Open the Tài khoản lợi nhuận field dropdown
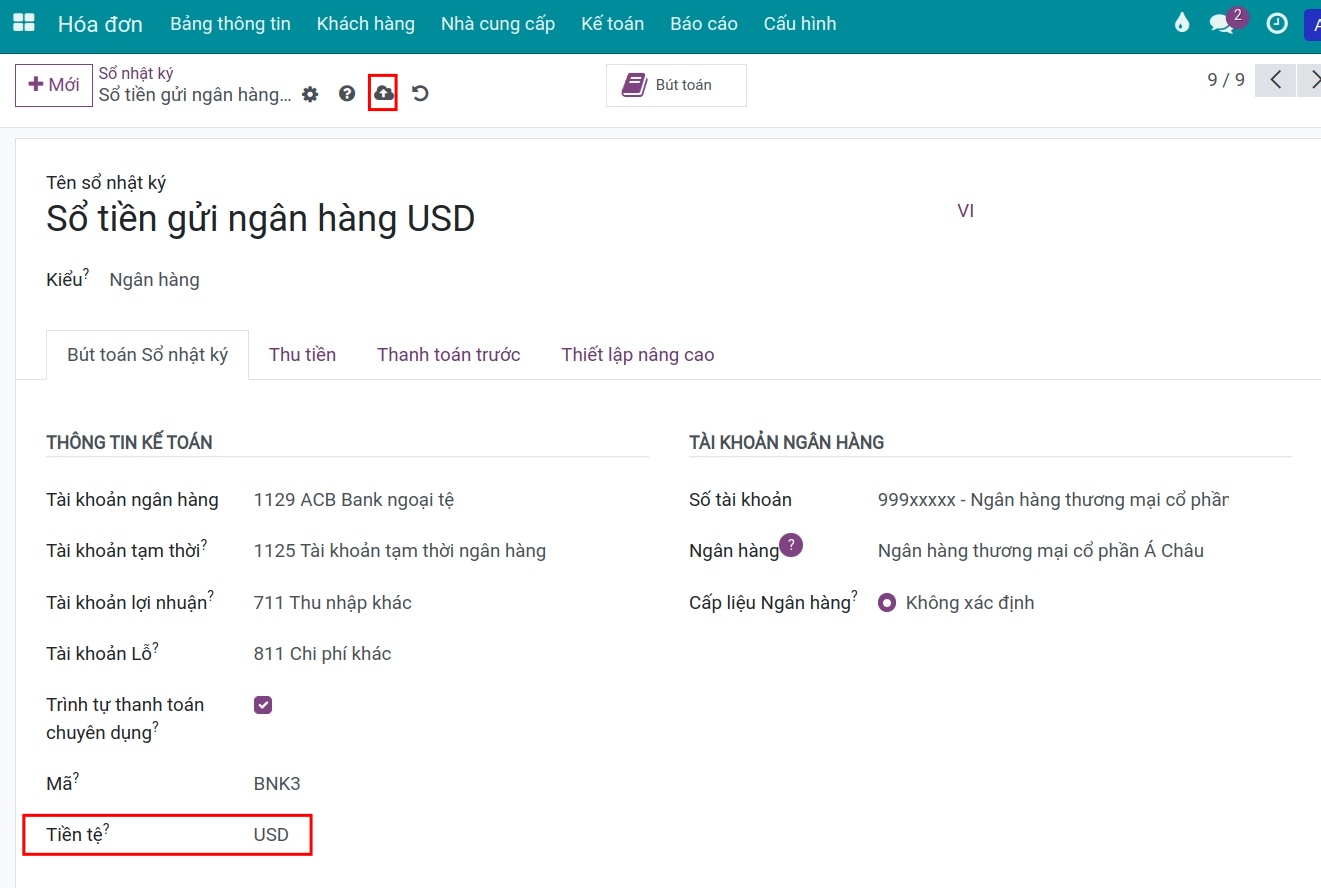This screenshot has height=888, width=1321. point(450,603)
